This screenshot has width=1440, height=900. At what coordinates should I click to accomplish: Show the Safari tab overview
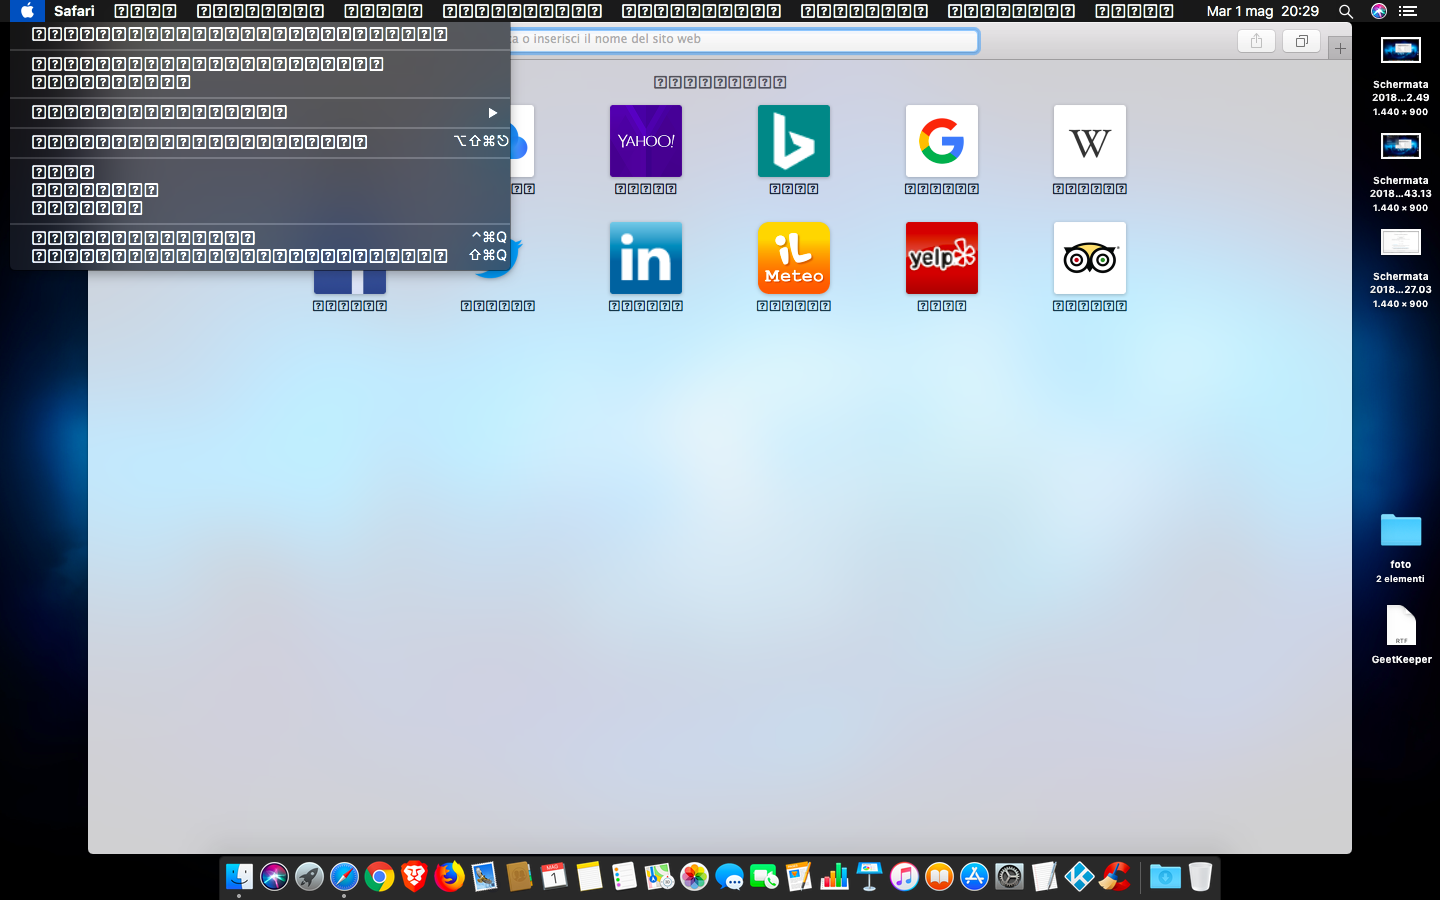(1302, 41)
